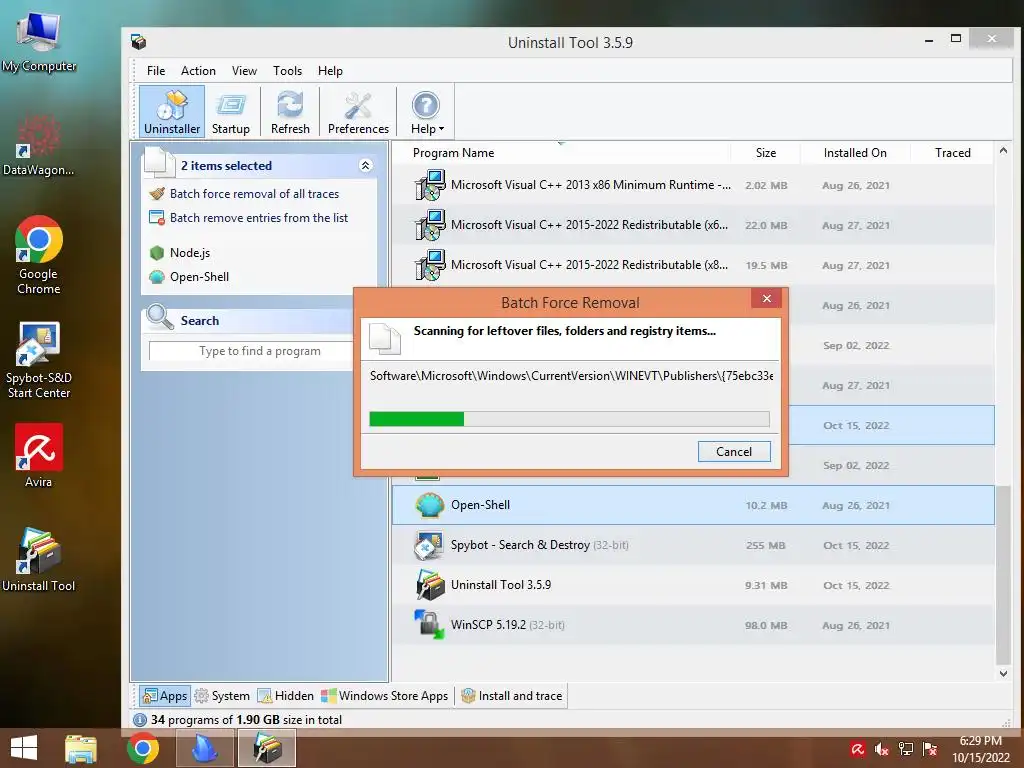Open the DataWagon desktop shortcut
This screenshot has height=768, width=1024.
[39, 145]
